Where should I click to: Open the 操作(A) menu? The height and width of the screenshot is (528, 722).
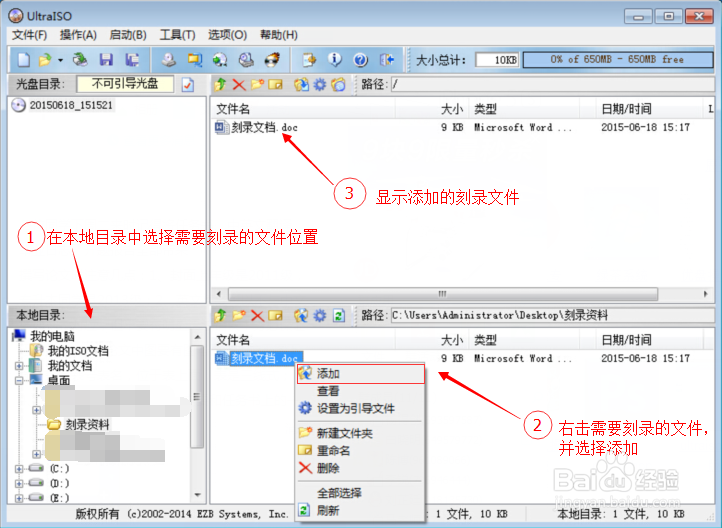78,35
